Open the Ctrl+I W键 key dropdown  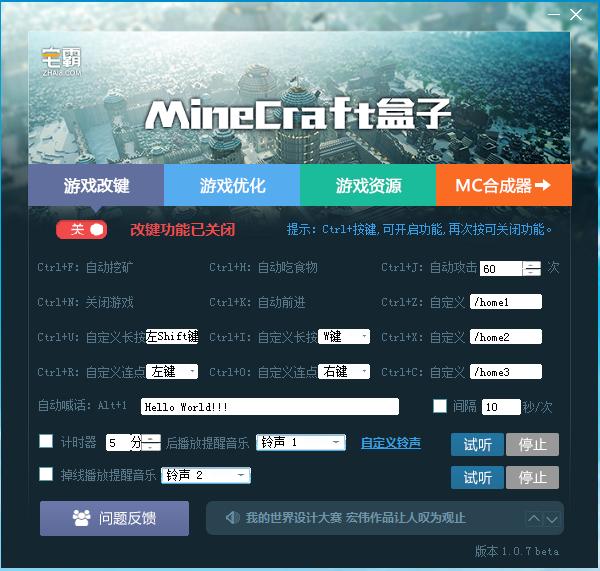[363, 337]
